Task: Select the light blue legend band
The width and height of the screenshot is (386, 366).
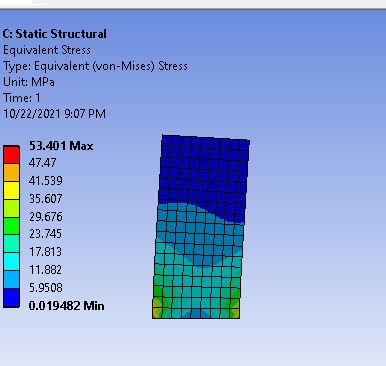Action: (x=11, y=280)
